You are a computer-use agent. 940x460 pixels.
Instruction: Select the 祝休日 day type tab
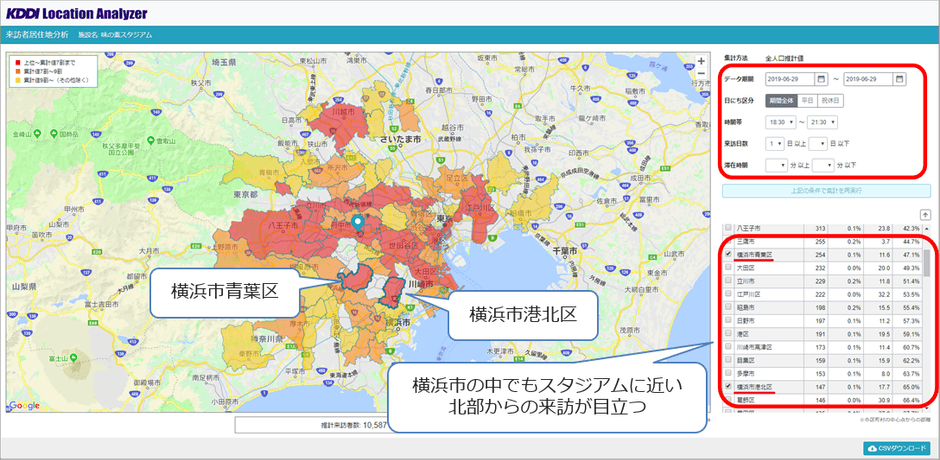pyautogui.click(x=830, y=100)
